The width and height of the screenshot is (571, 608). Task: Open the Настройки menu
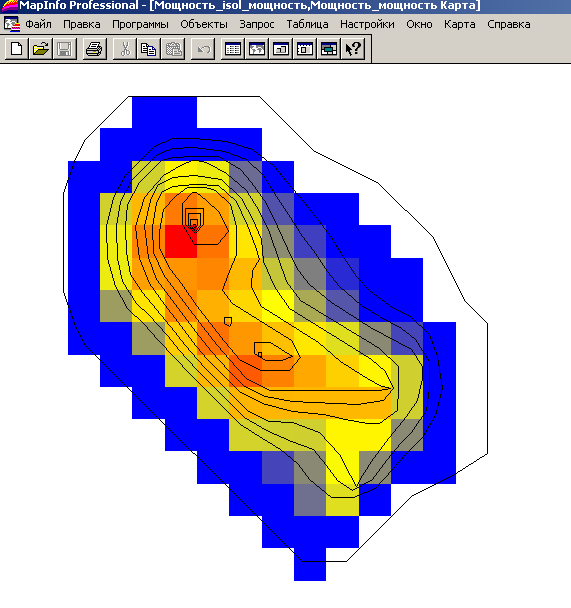(367, 24)
